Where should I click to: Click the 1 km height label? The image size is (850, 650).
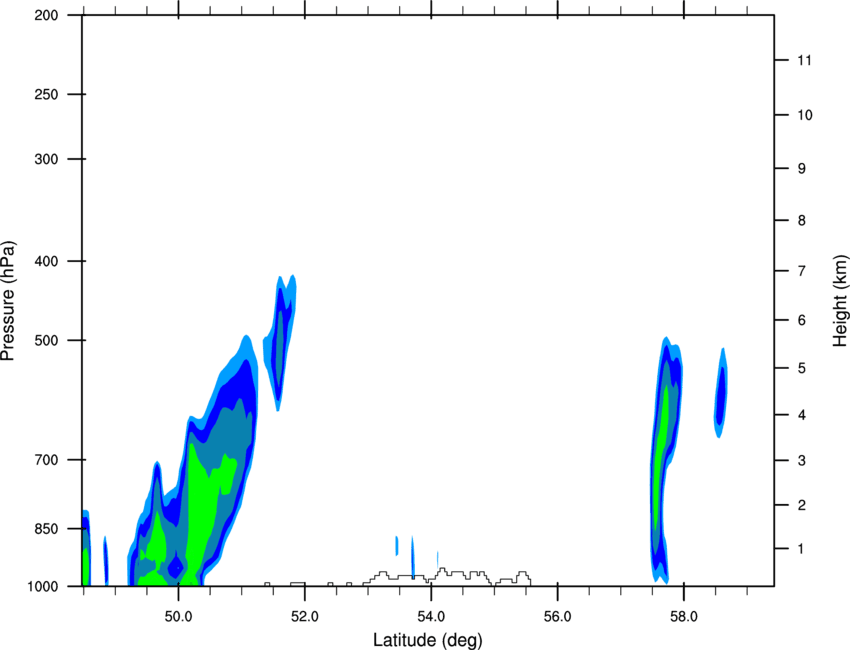point(801,549)
